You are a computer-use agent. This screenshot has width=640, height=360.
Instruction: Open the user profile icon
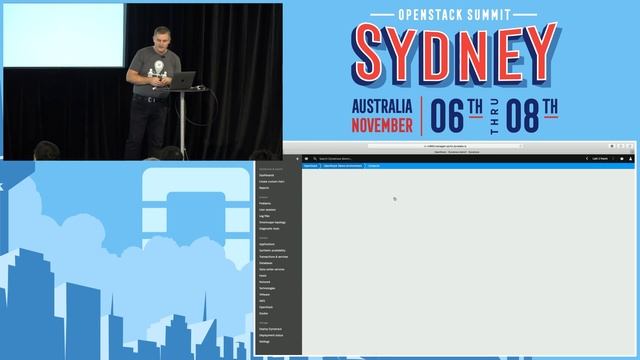pyautogui.click(x=631, y=159)
